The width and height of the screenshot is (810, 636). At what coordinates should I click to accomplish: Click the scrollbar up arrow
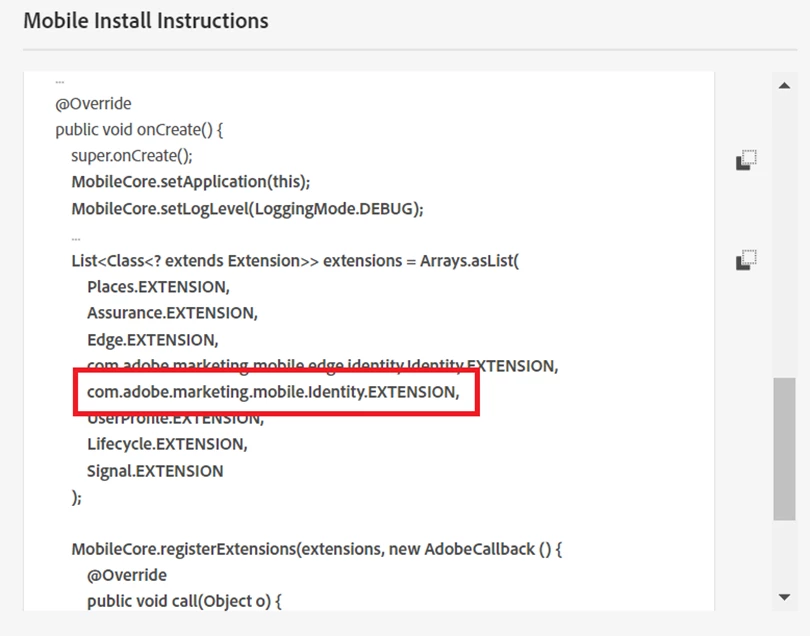tap(784, 86)
